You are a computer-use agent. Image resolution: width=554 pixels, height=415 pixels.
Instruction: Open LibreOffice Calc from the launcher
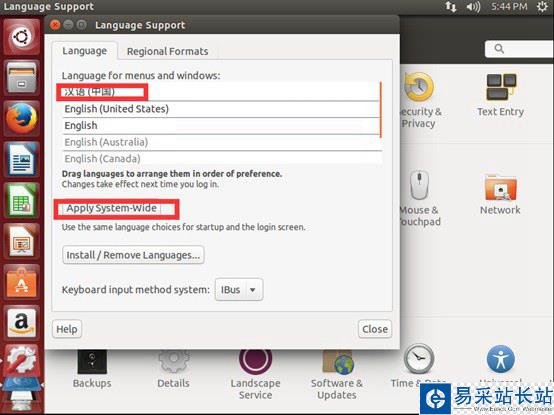pos(22,200)
